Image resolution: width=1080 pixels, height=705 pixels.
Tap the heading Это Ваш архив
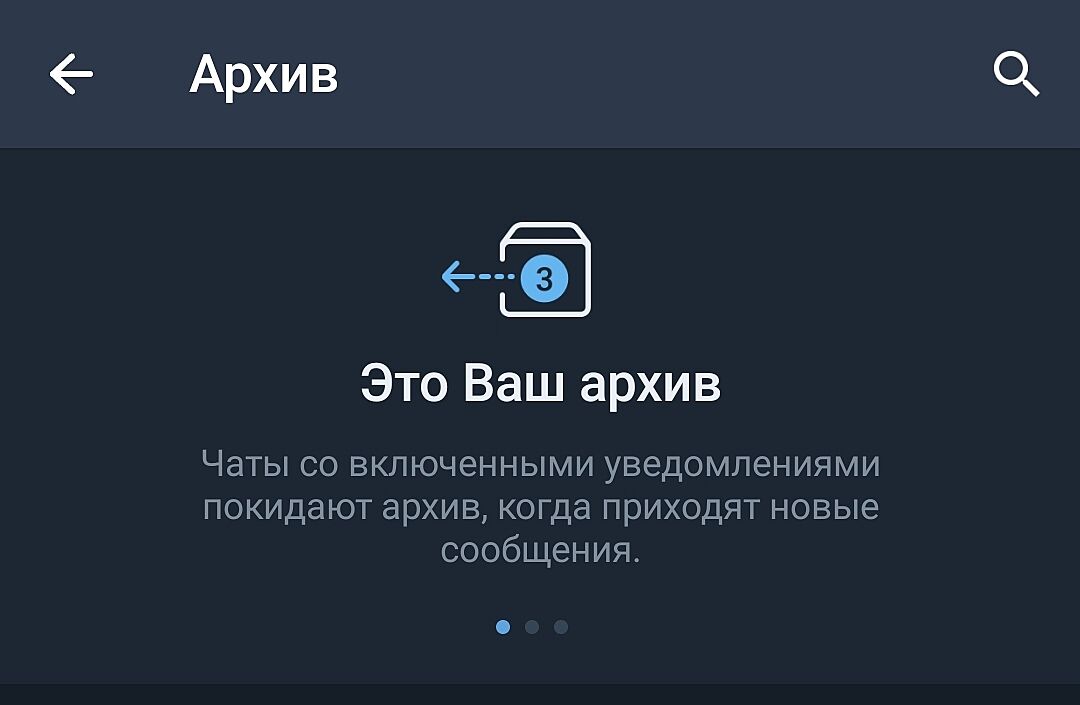click(541, 383)
